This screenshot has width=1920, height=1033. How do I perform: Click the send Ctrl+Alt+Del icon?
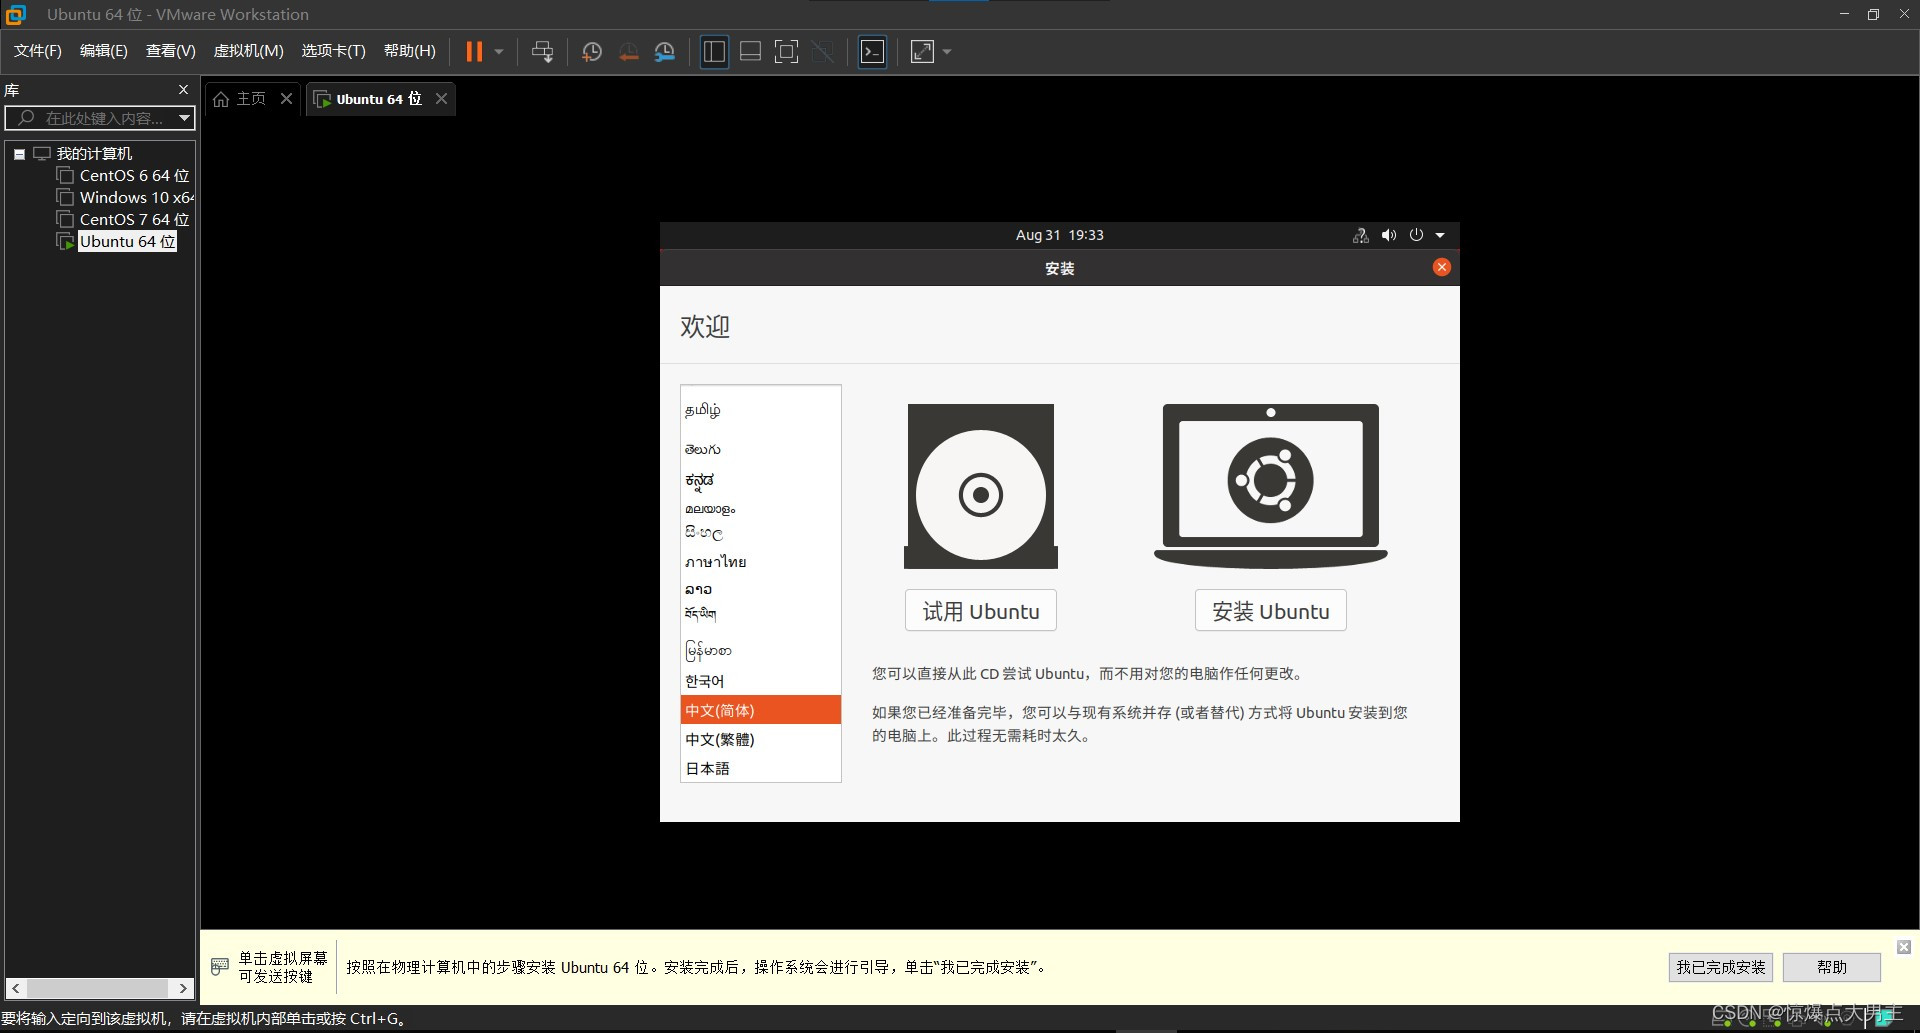pyautogui.click(x=542, y=51)
